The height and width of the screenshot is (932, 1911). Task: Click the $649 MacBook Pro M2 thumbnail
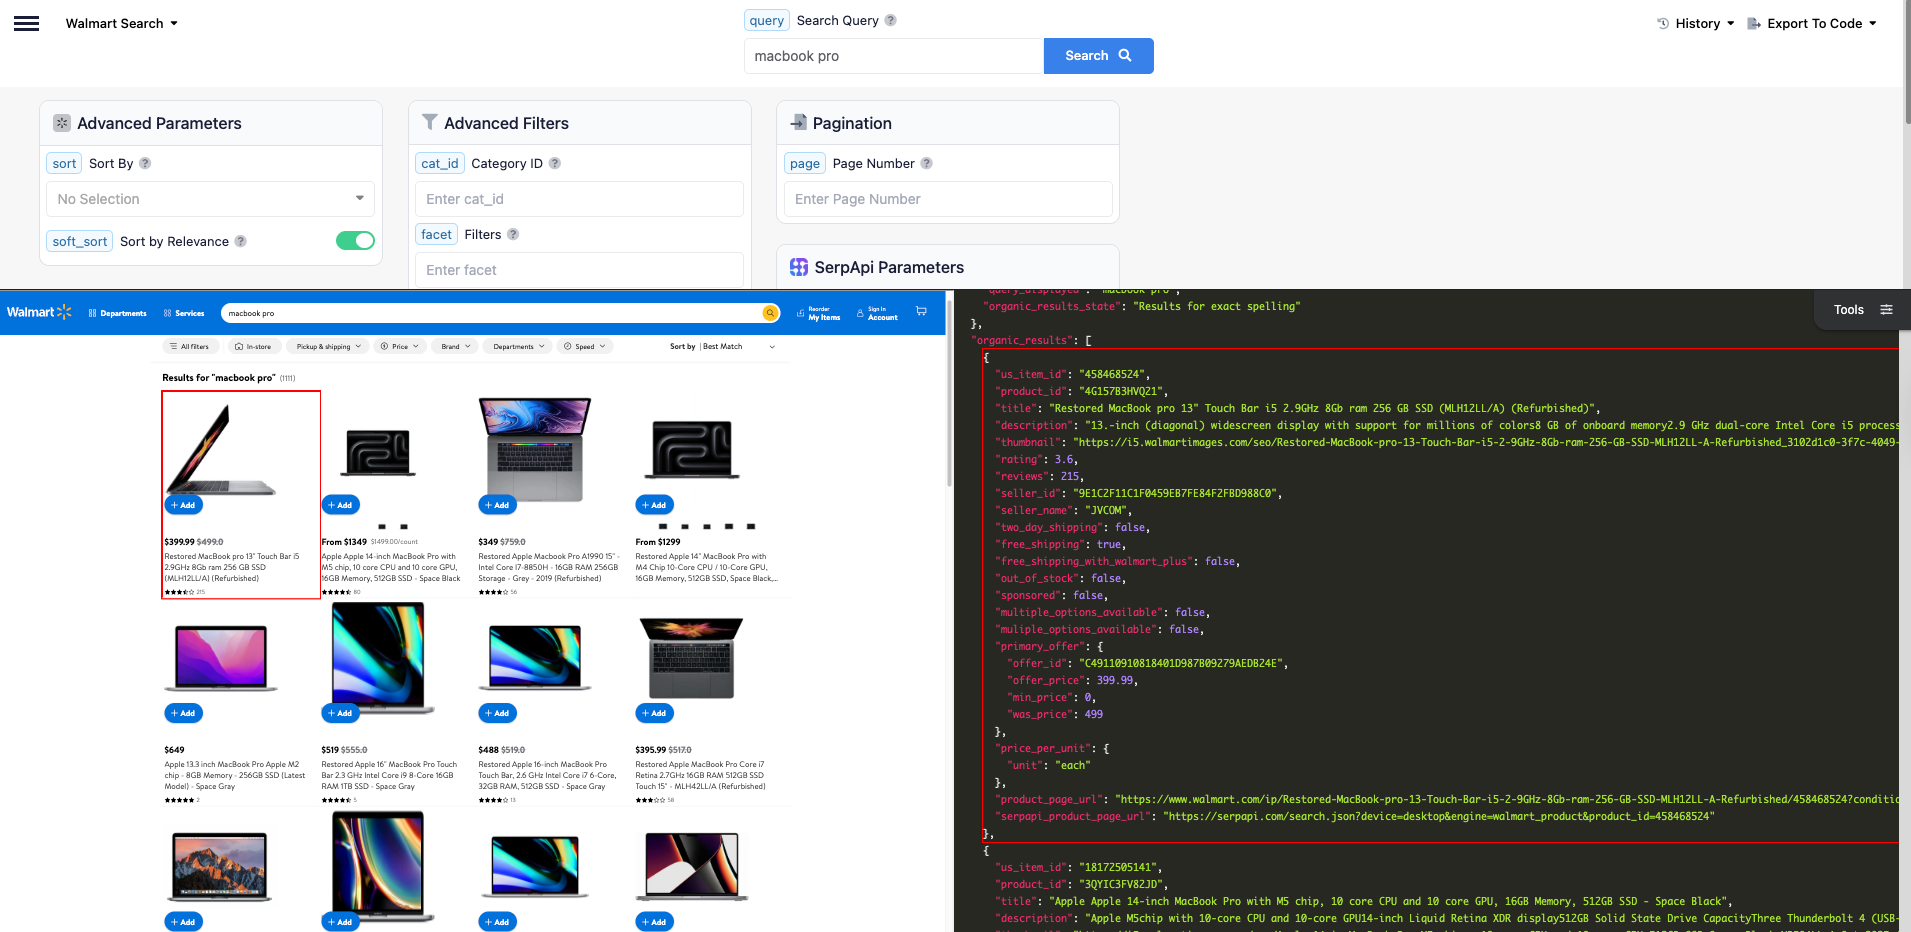coord(221,657)
